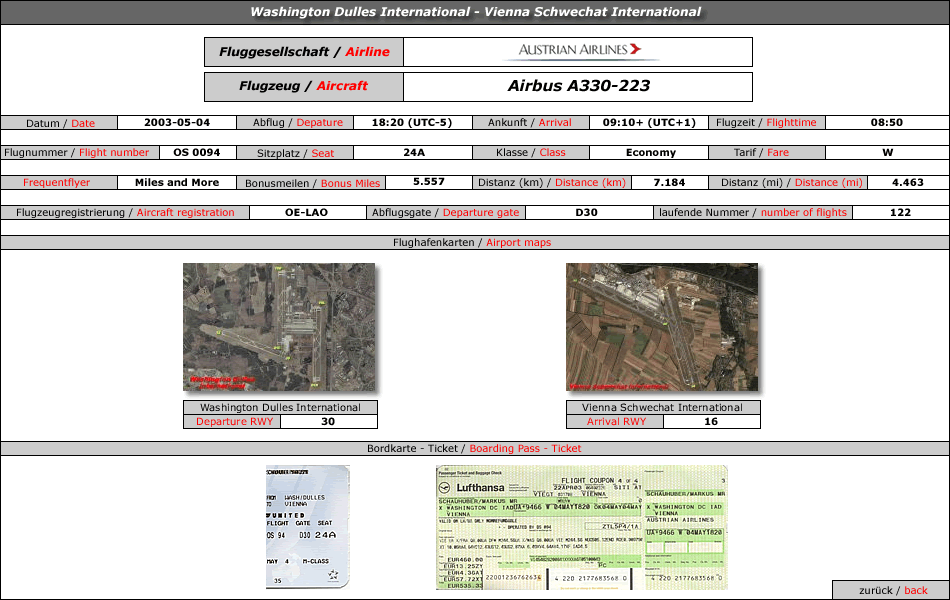Select the flight number OS 0094 value
Screen dimensions: 950x600
[197, 153]
